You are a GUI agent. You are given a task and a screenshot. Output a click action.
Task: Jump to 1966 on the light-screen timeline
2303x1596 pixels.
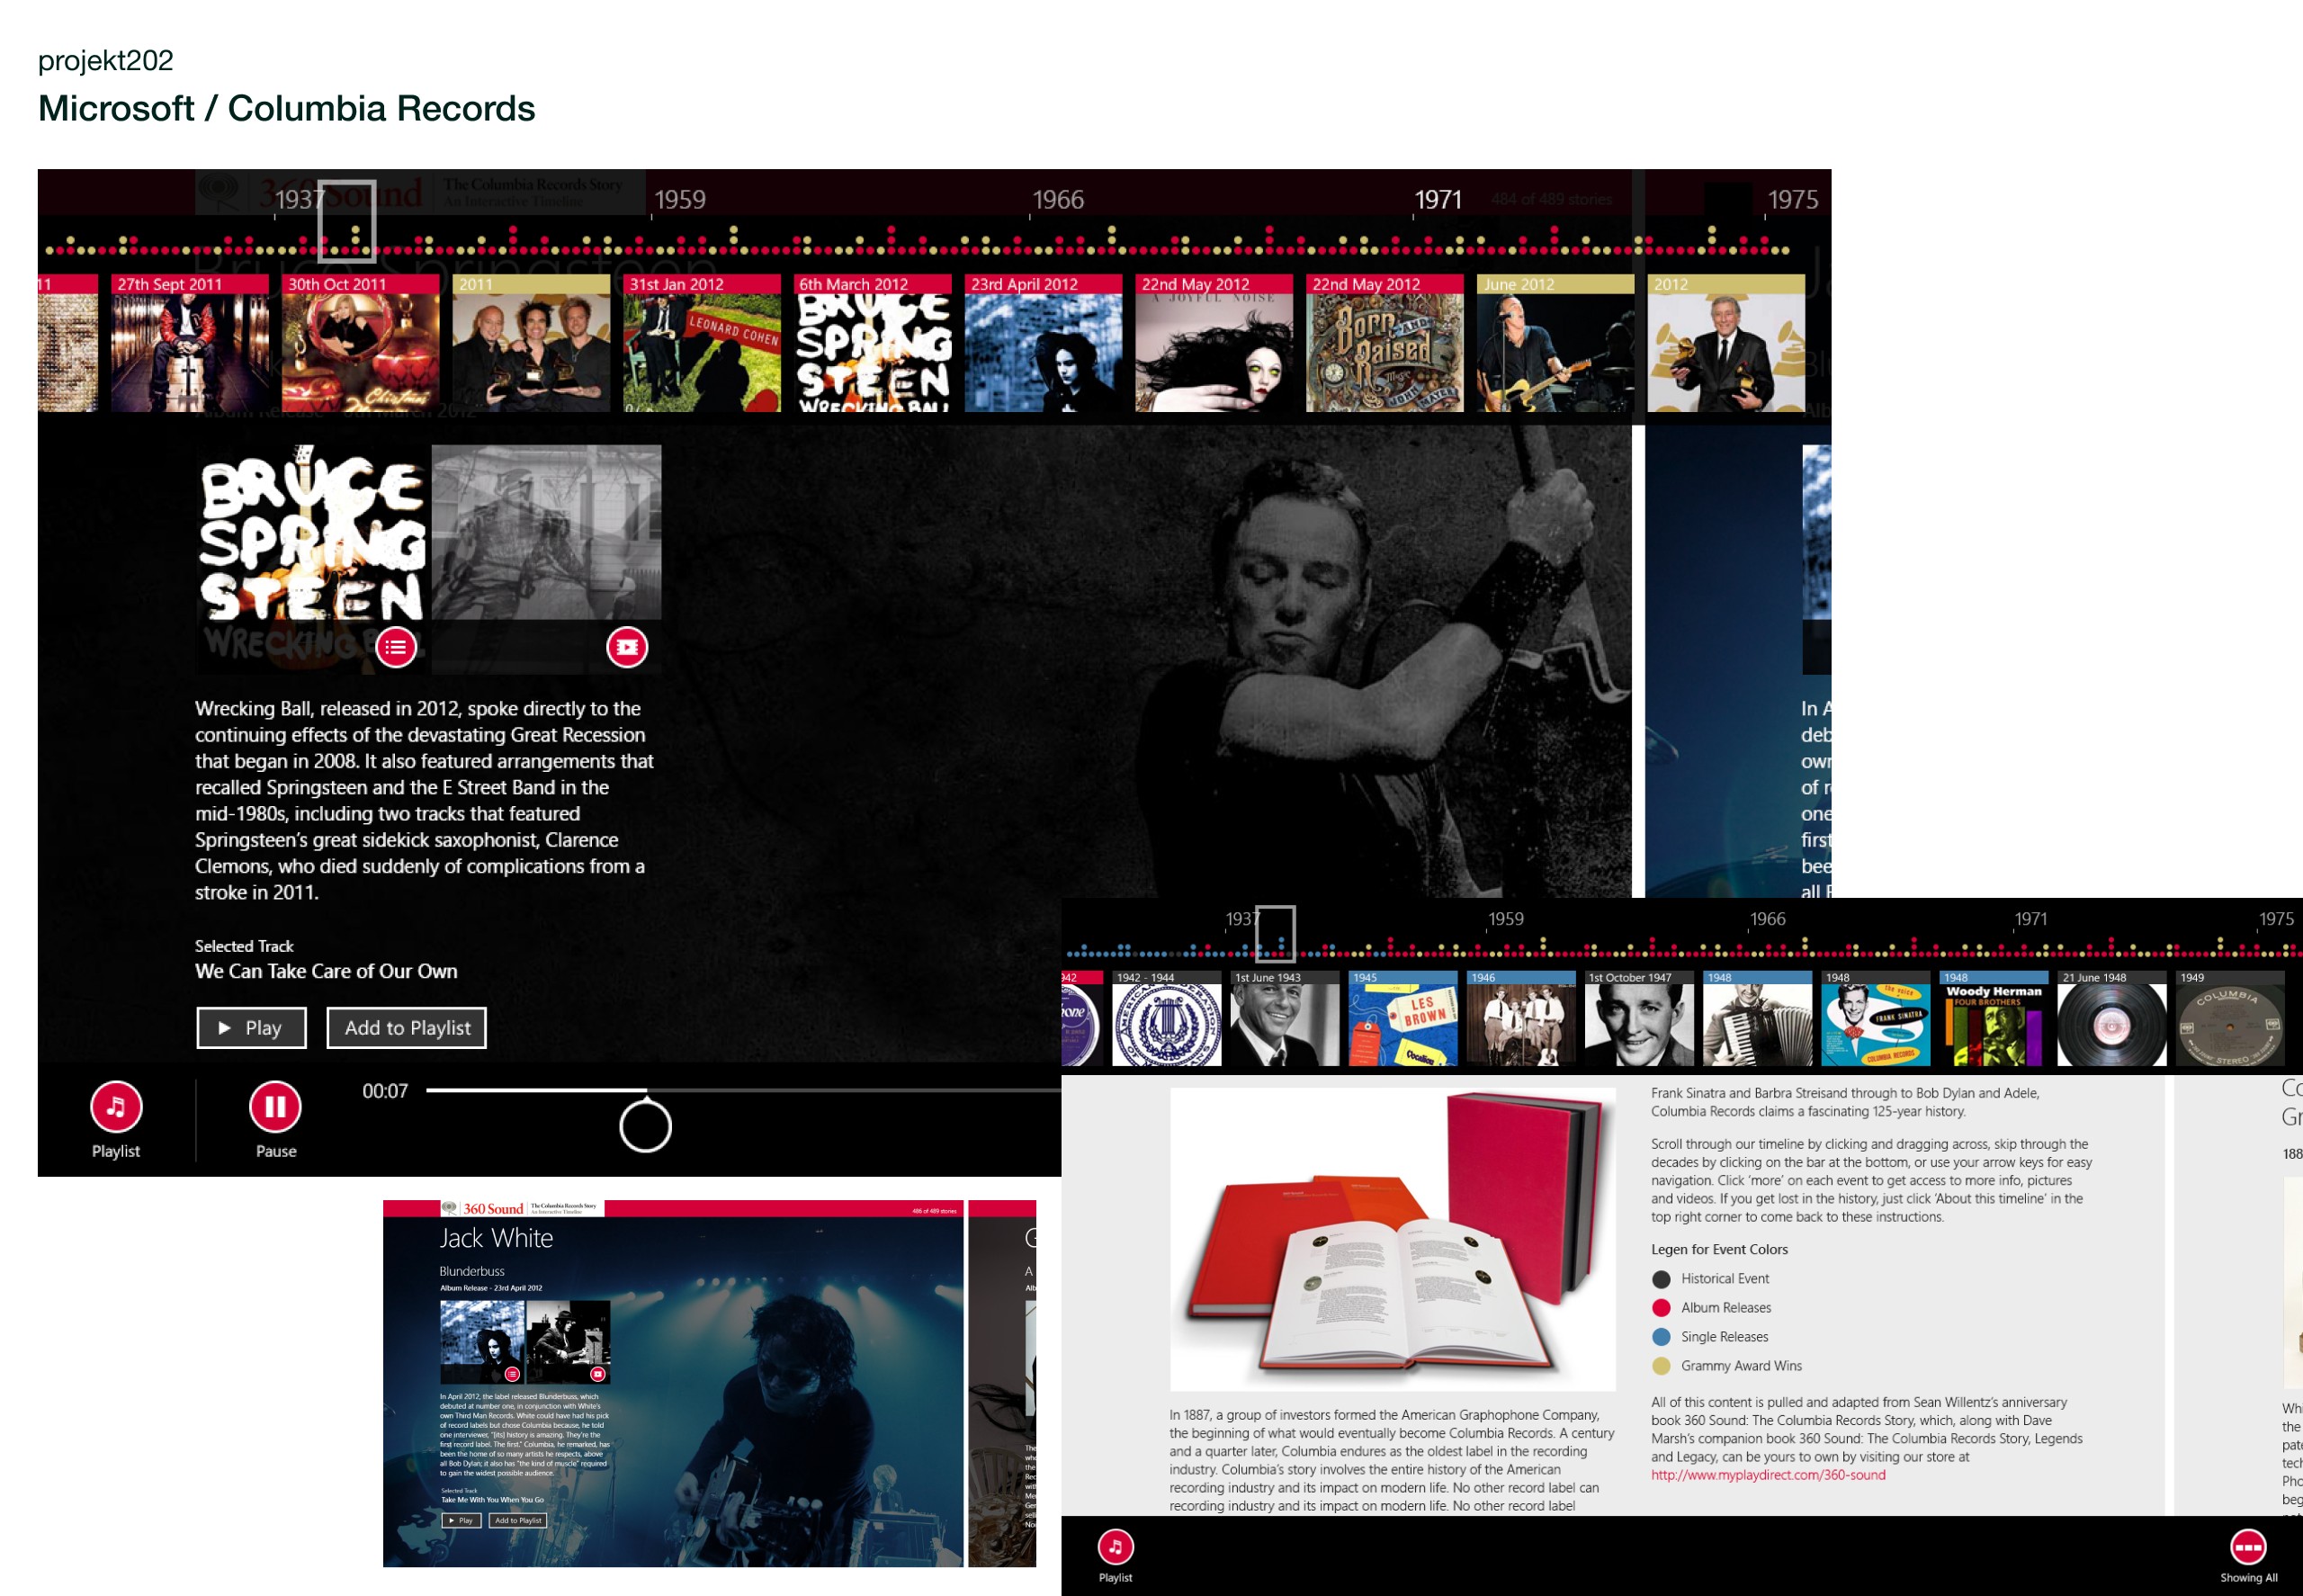pos(1767,919)
